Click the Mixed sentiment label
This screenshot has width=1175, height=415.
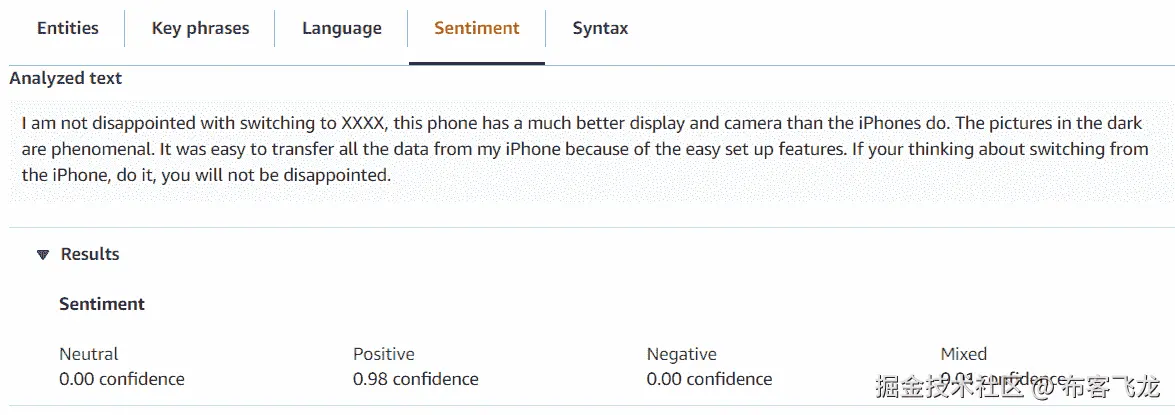(964, 354)
